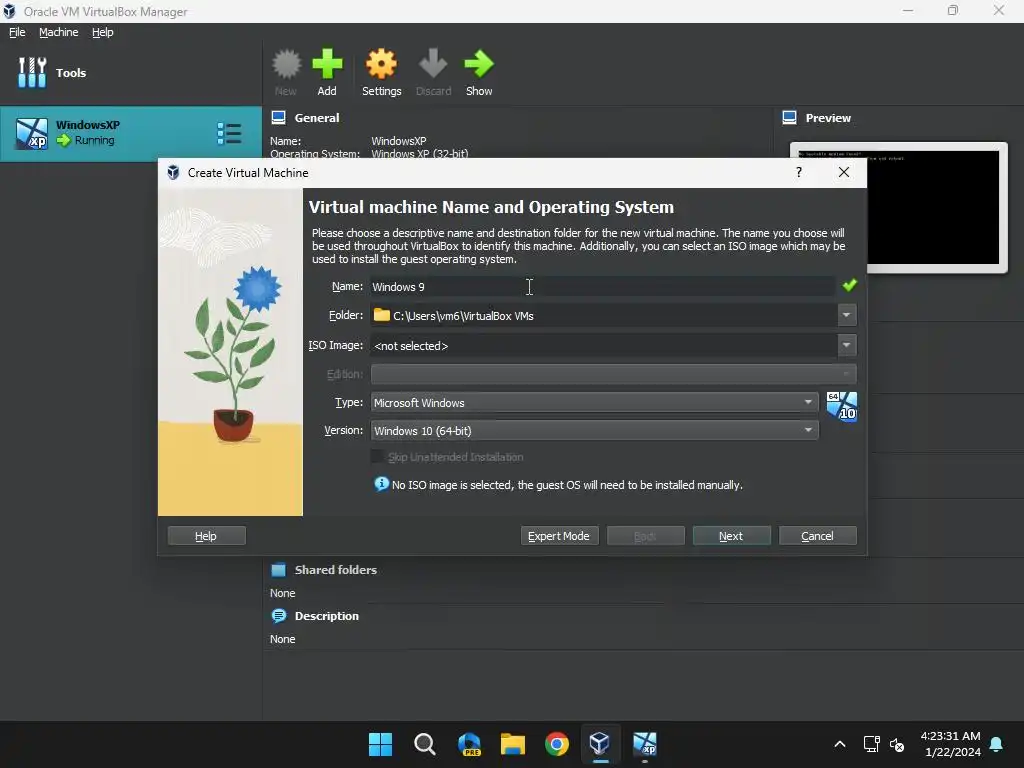Open the WindowsXP machine menu list icon
The width and height of the screenshot is (1024, 768).
pyautogui.click(x=229, y=133)
